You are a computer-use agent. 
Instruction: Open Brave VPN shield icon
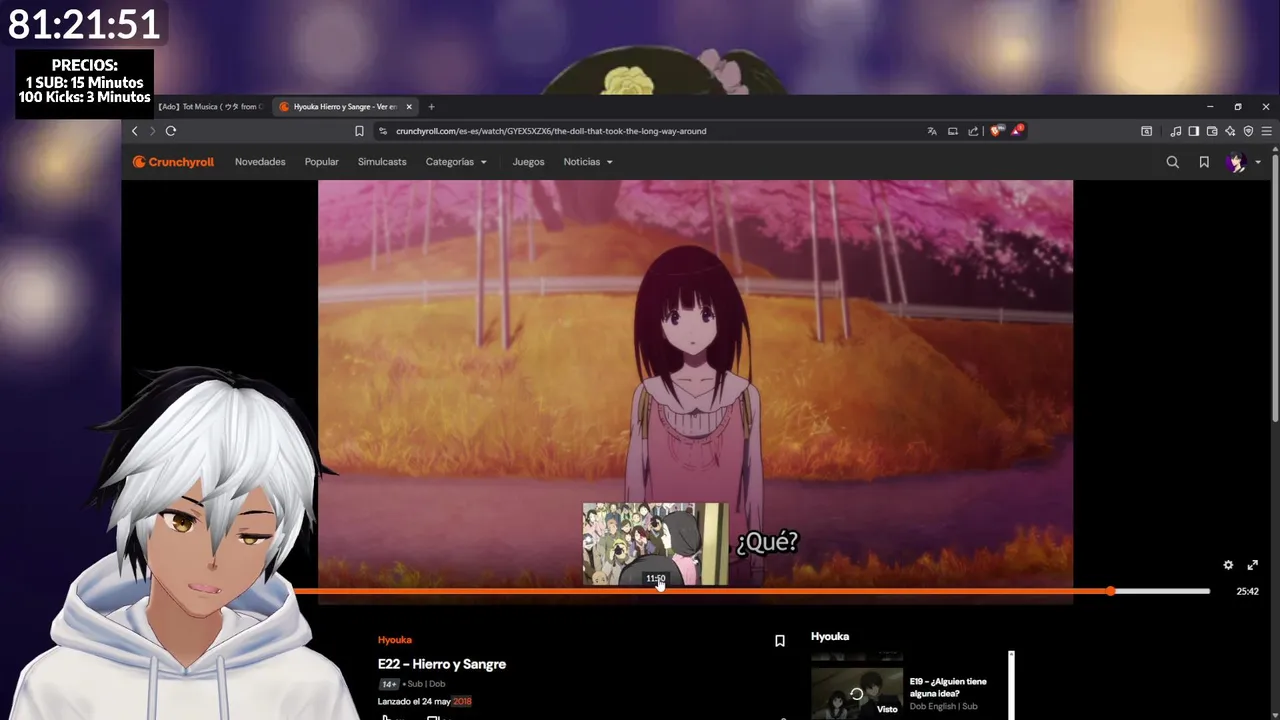click(1248, 131)
